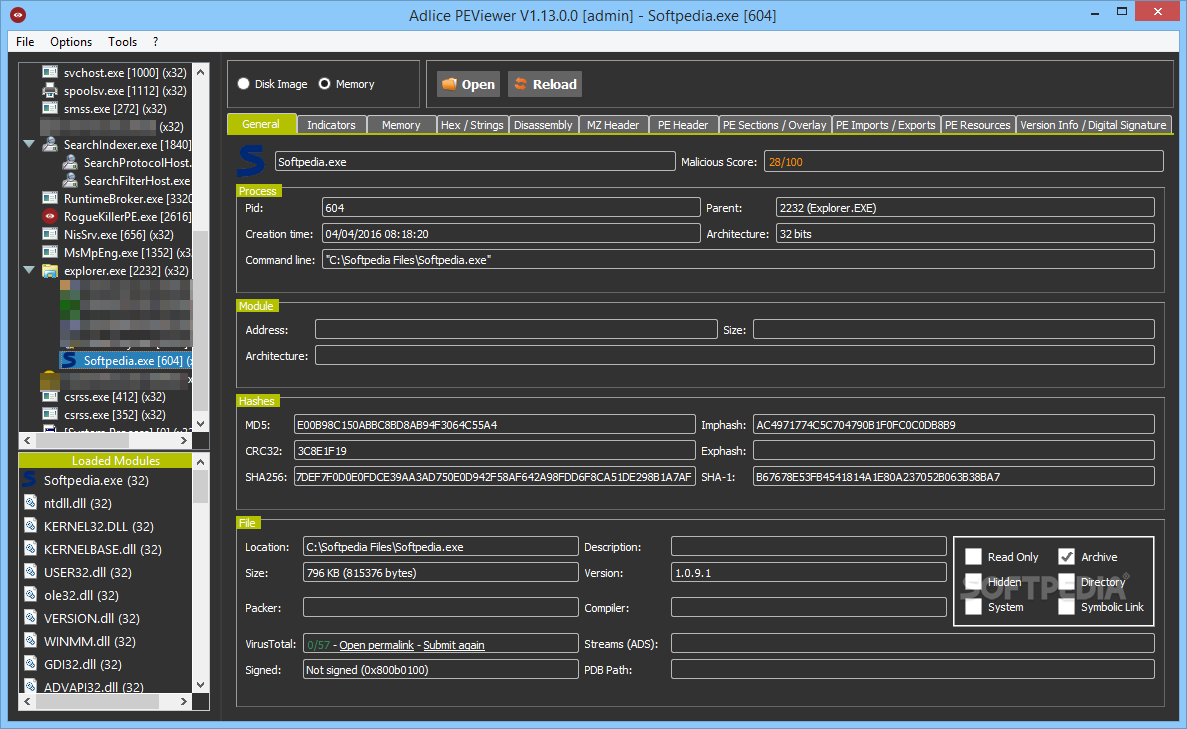Image resolution: width=1187 pixels, height=729 pixels.
Task: Click the KERNEL32.DLL module icon
Action: 30,526
